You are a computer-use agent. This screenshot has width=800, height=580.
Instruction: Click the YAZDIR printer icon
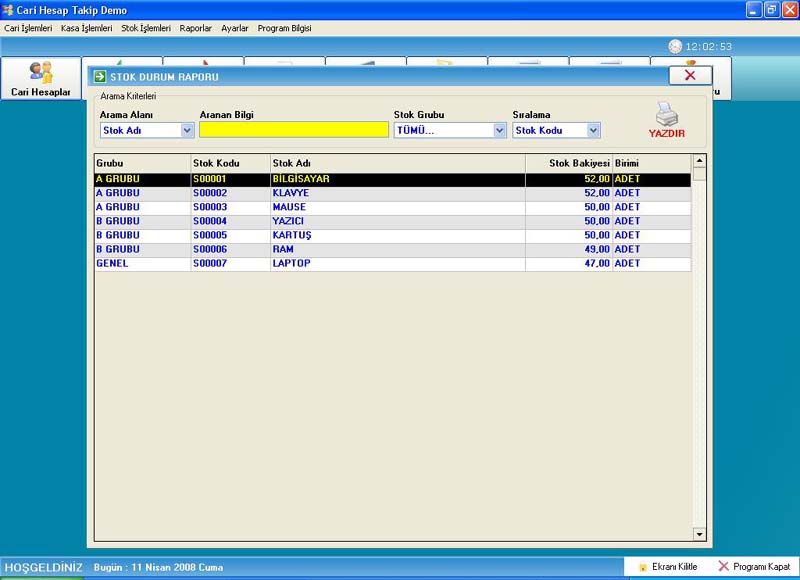[667, 119]
